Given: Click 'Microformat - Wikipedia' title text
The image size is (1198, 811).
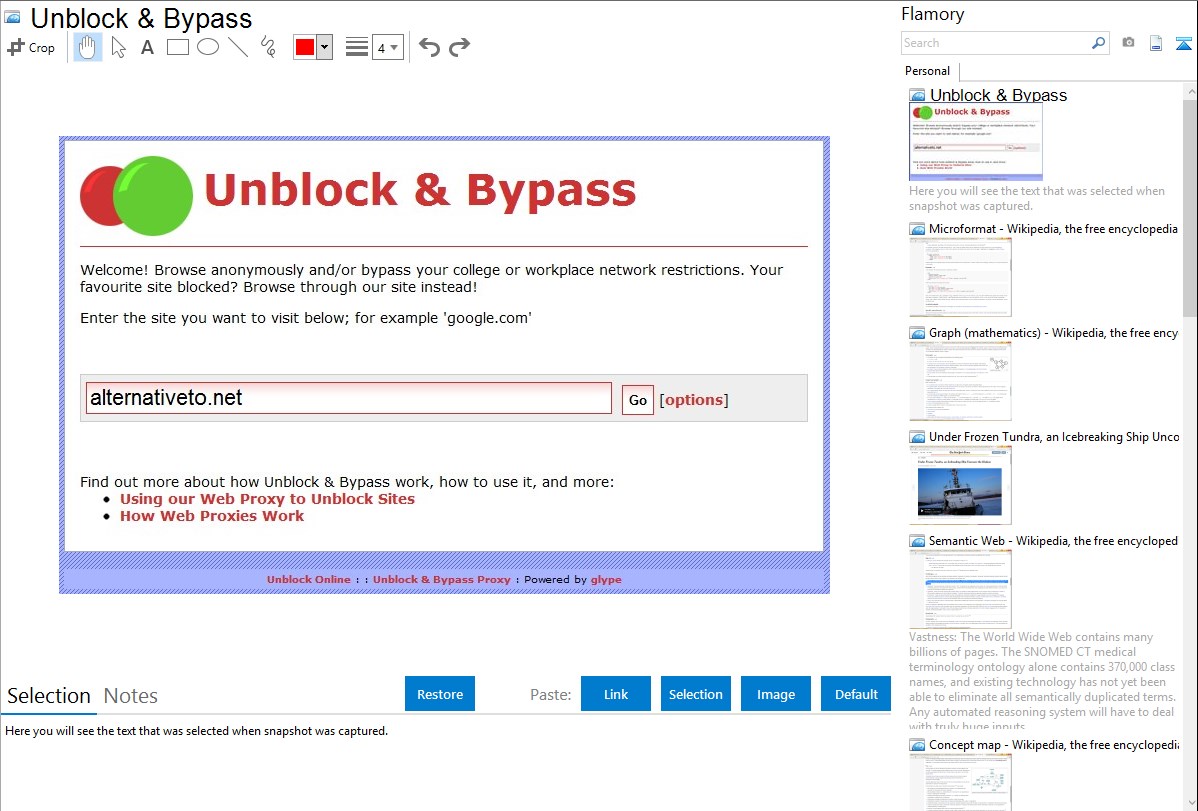Looking at the screenshot, I should coord(1053,229).
